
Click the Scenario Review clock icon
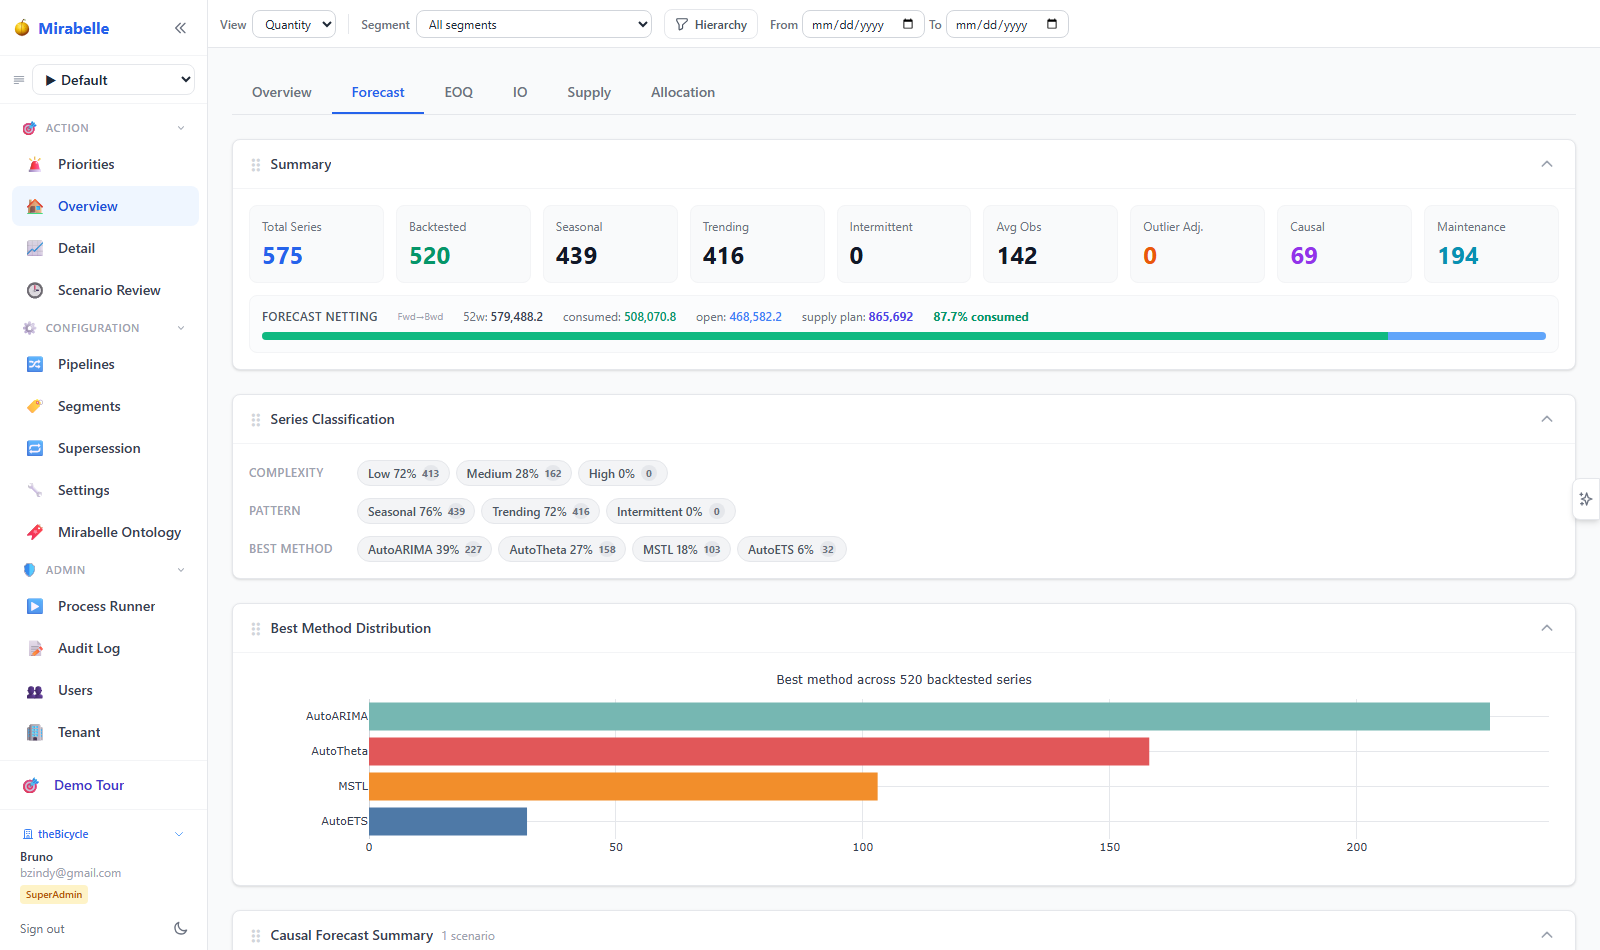35,290
